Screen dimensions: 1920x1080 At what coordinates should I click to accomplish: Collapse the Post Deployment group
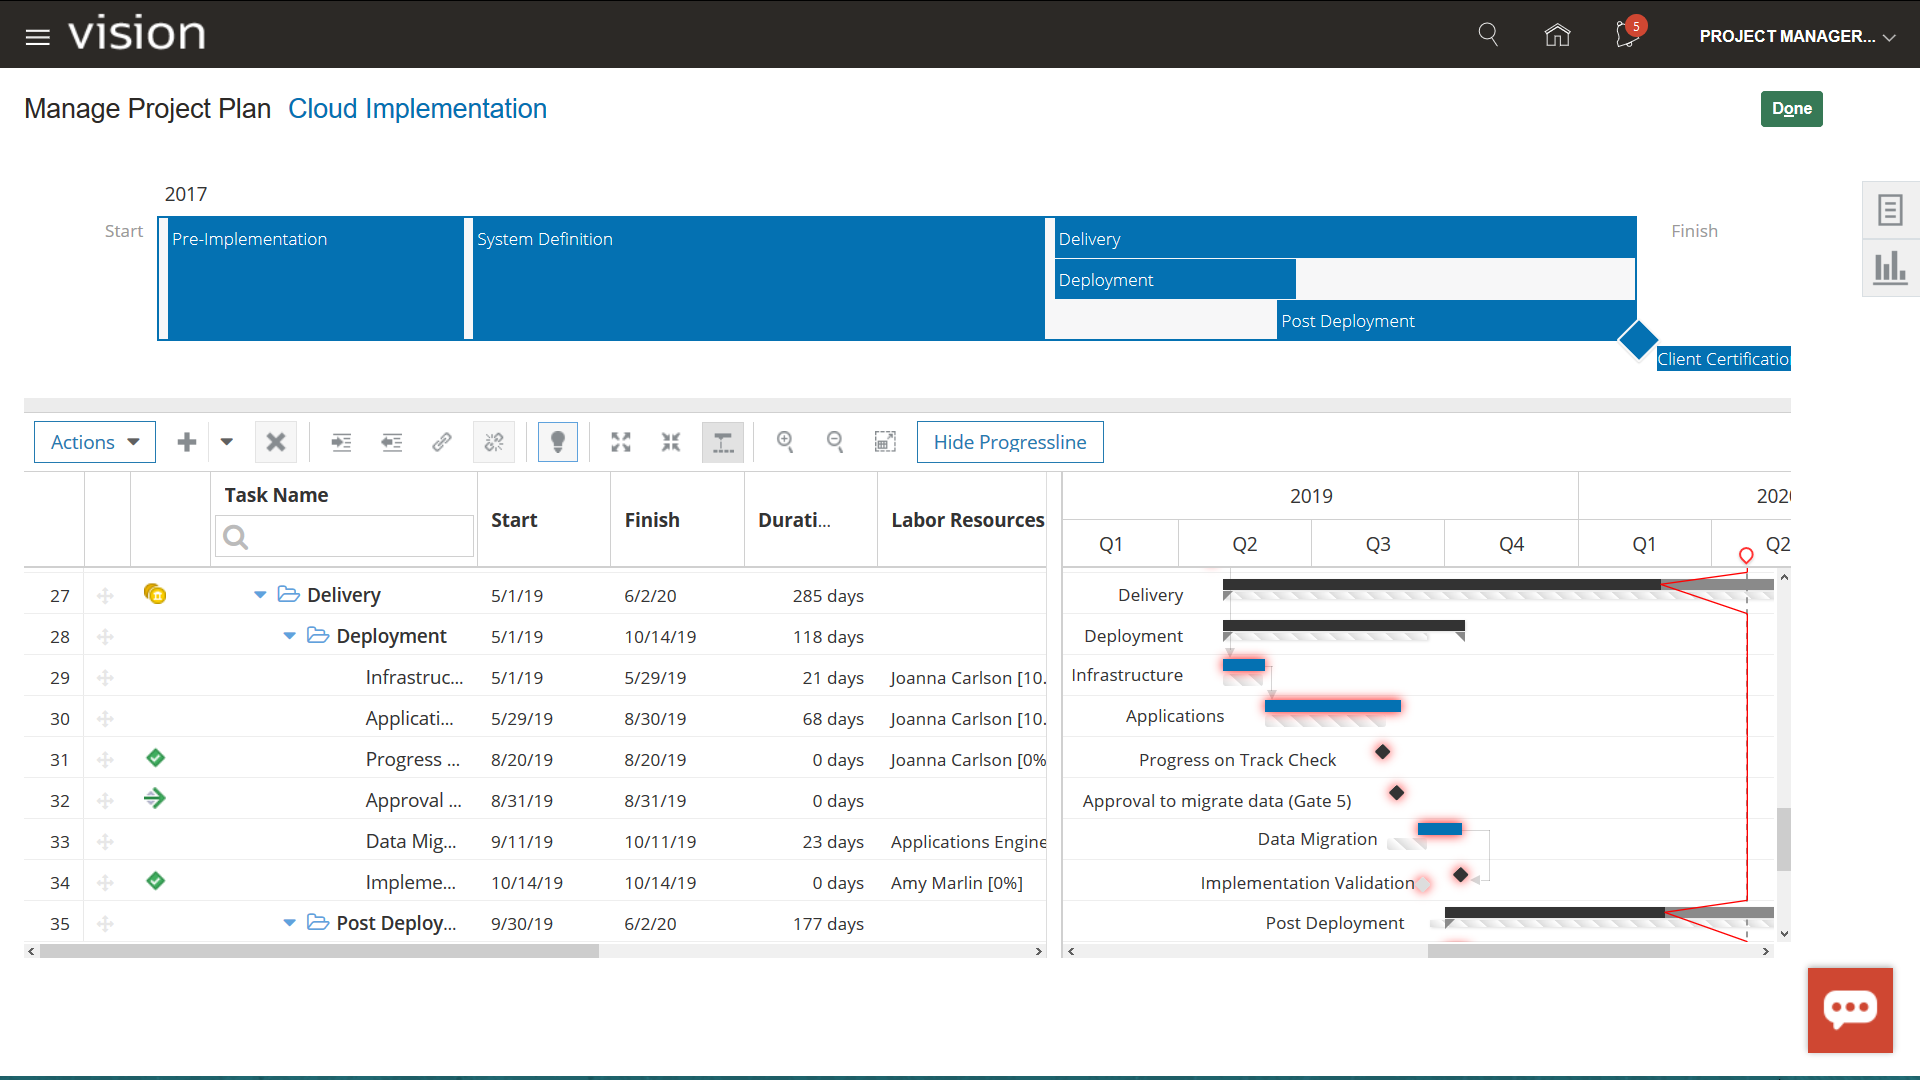point(289,923)
